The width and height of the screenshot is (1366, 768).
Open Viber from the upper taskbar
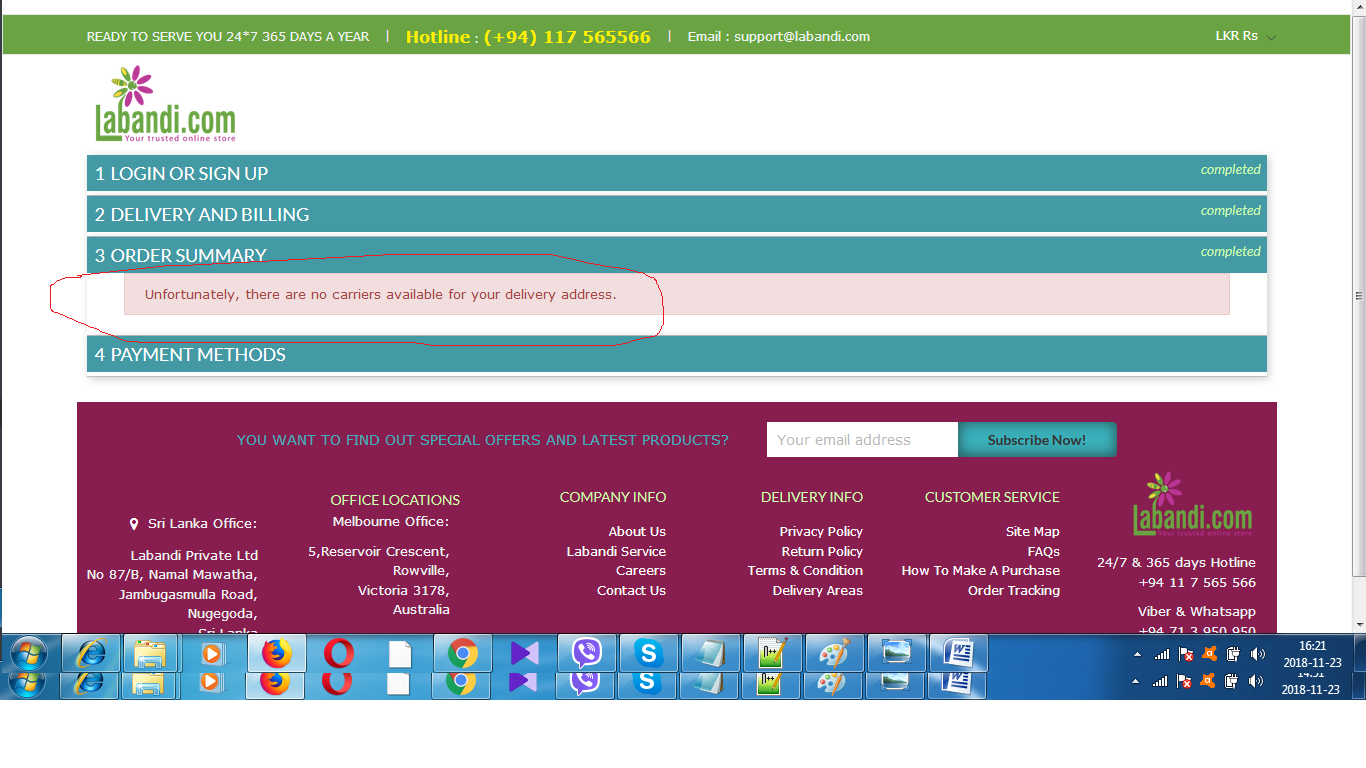click(586, 654)
